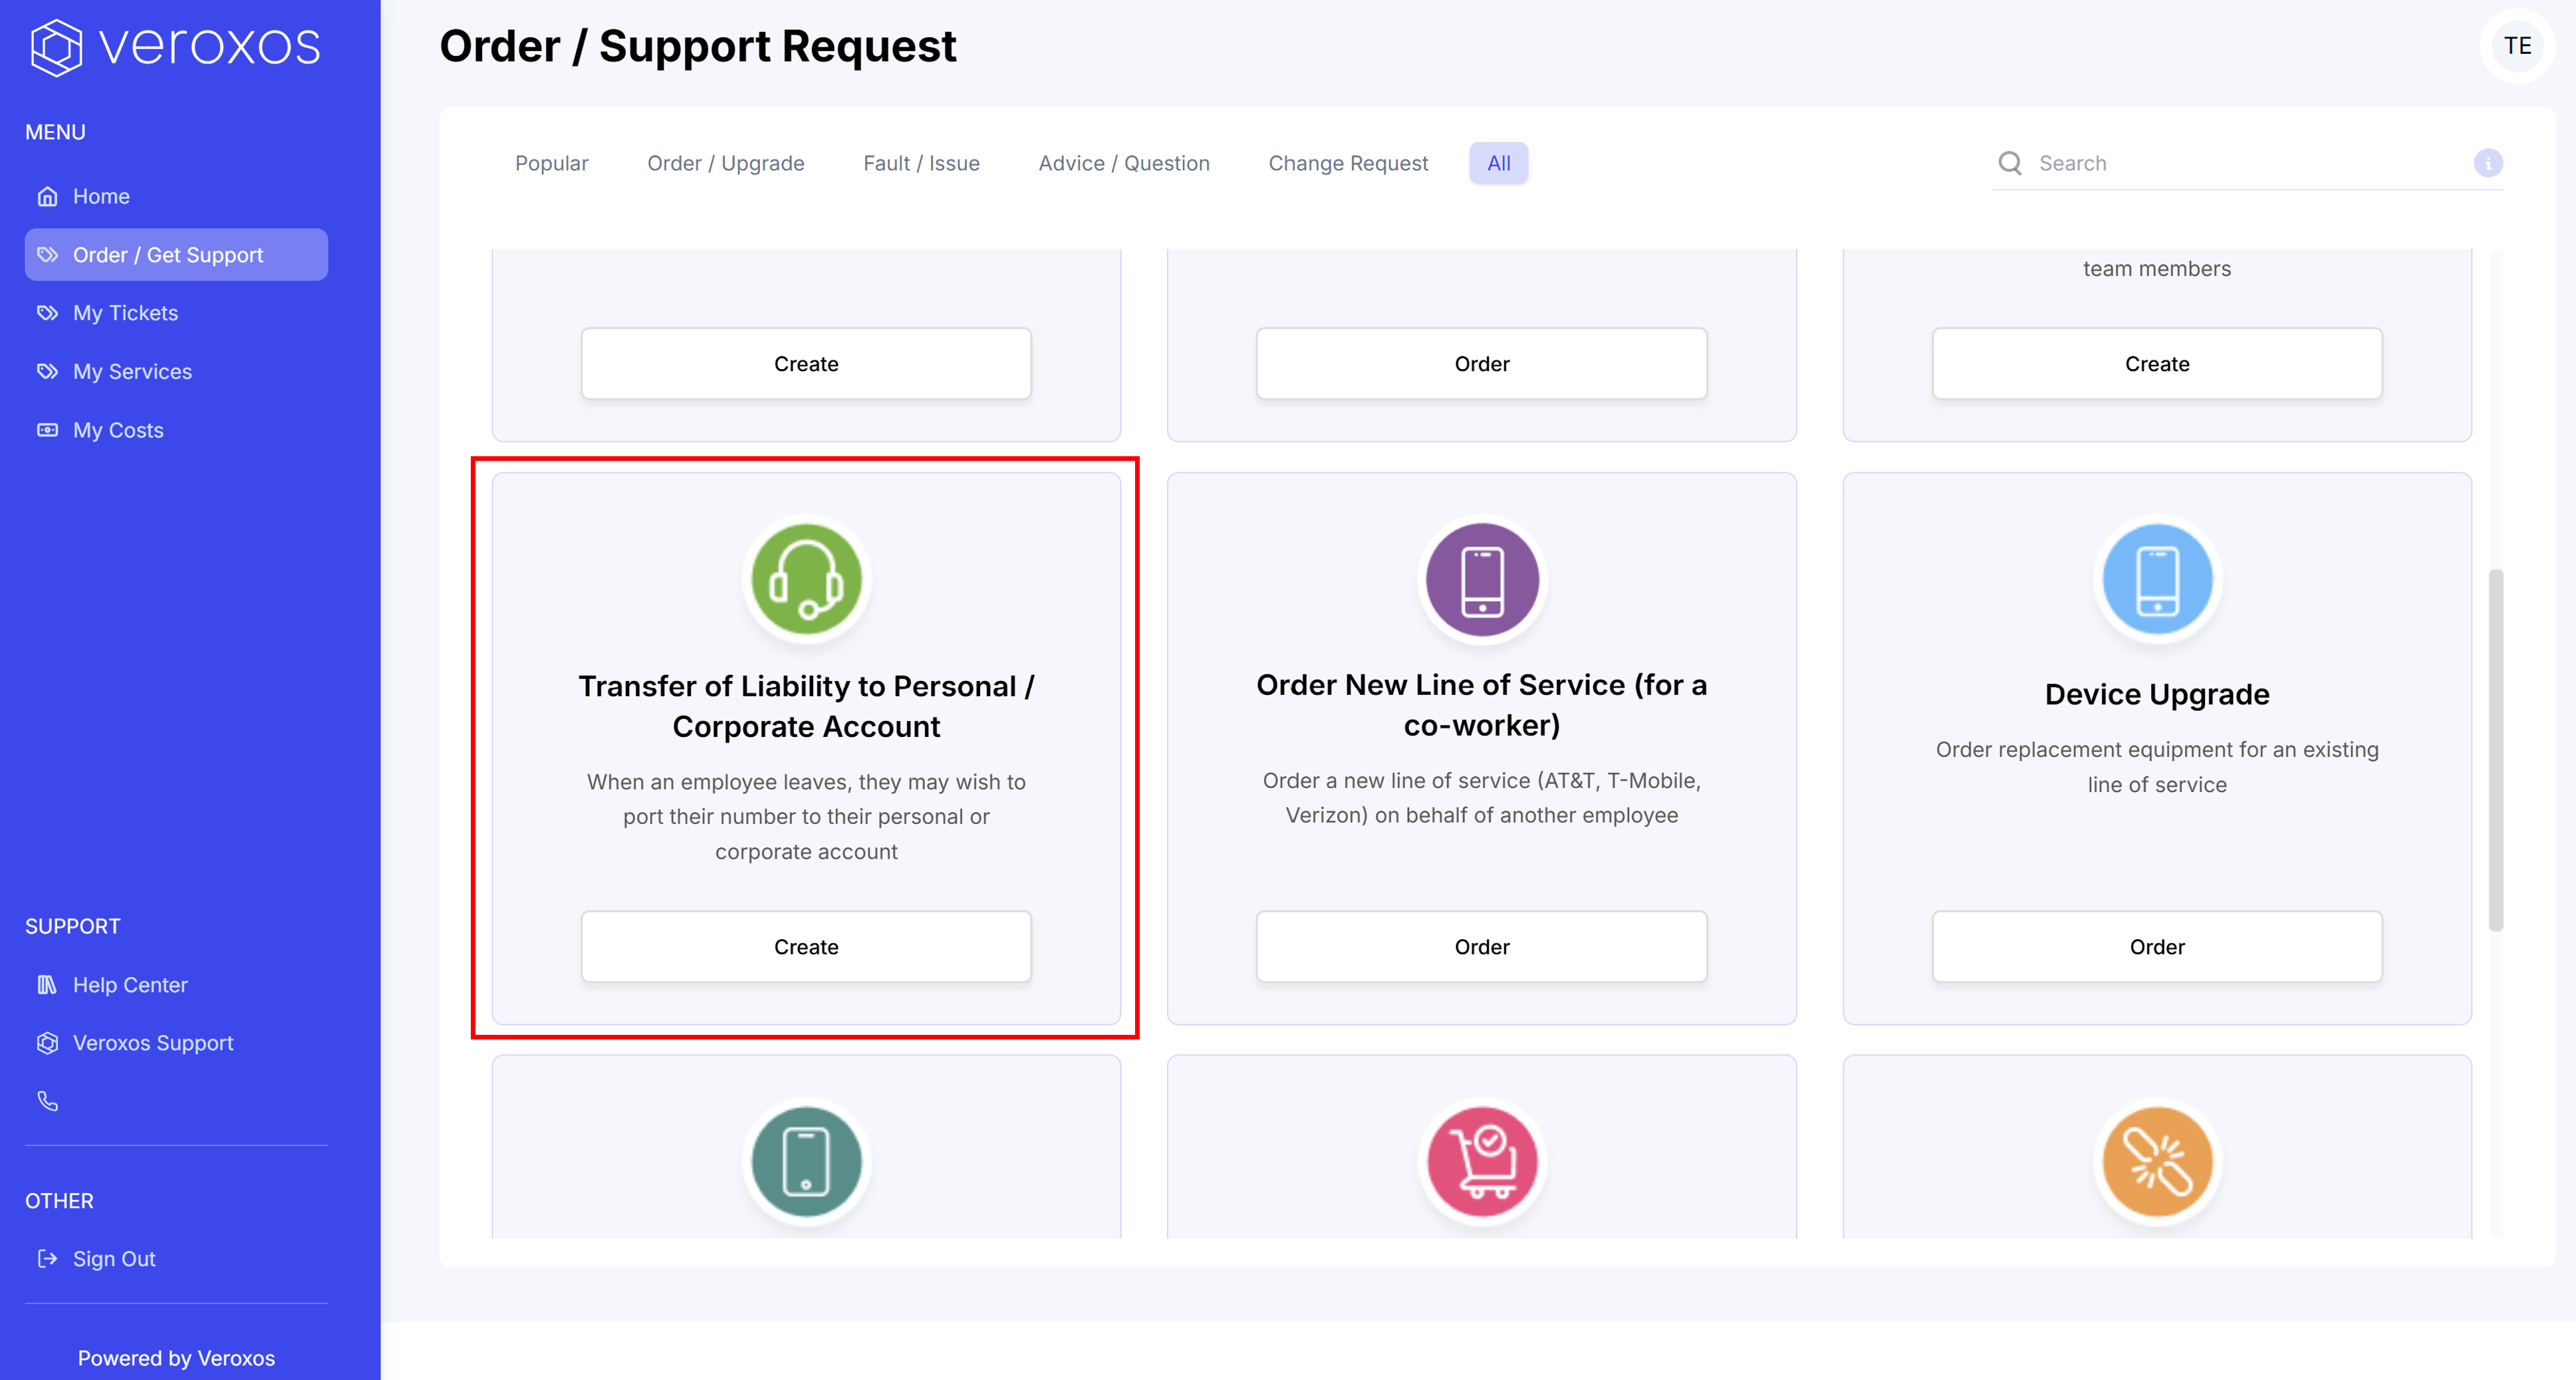Screen dimensions: 2576x1380
Task: Click the Device Upgrade card title
Action: click(x=2157, y=694)
